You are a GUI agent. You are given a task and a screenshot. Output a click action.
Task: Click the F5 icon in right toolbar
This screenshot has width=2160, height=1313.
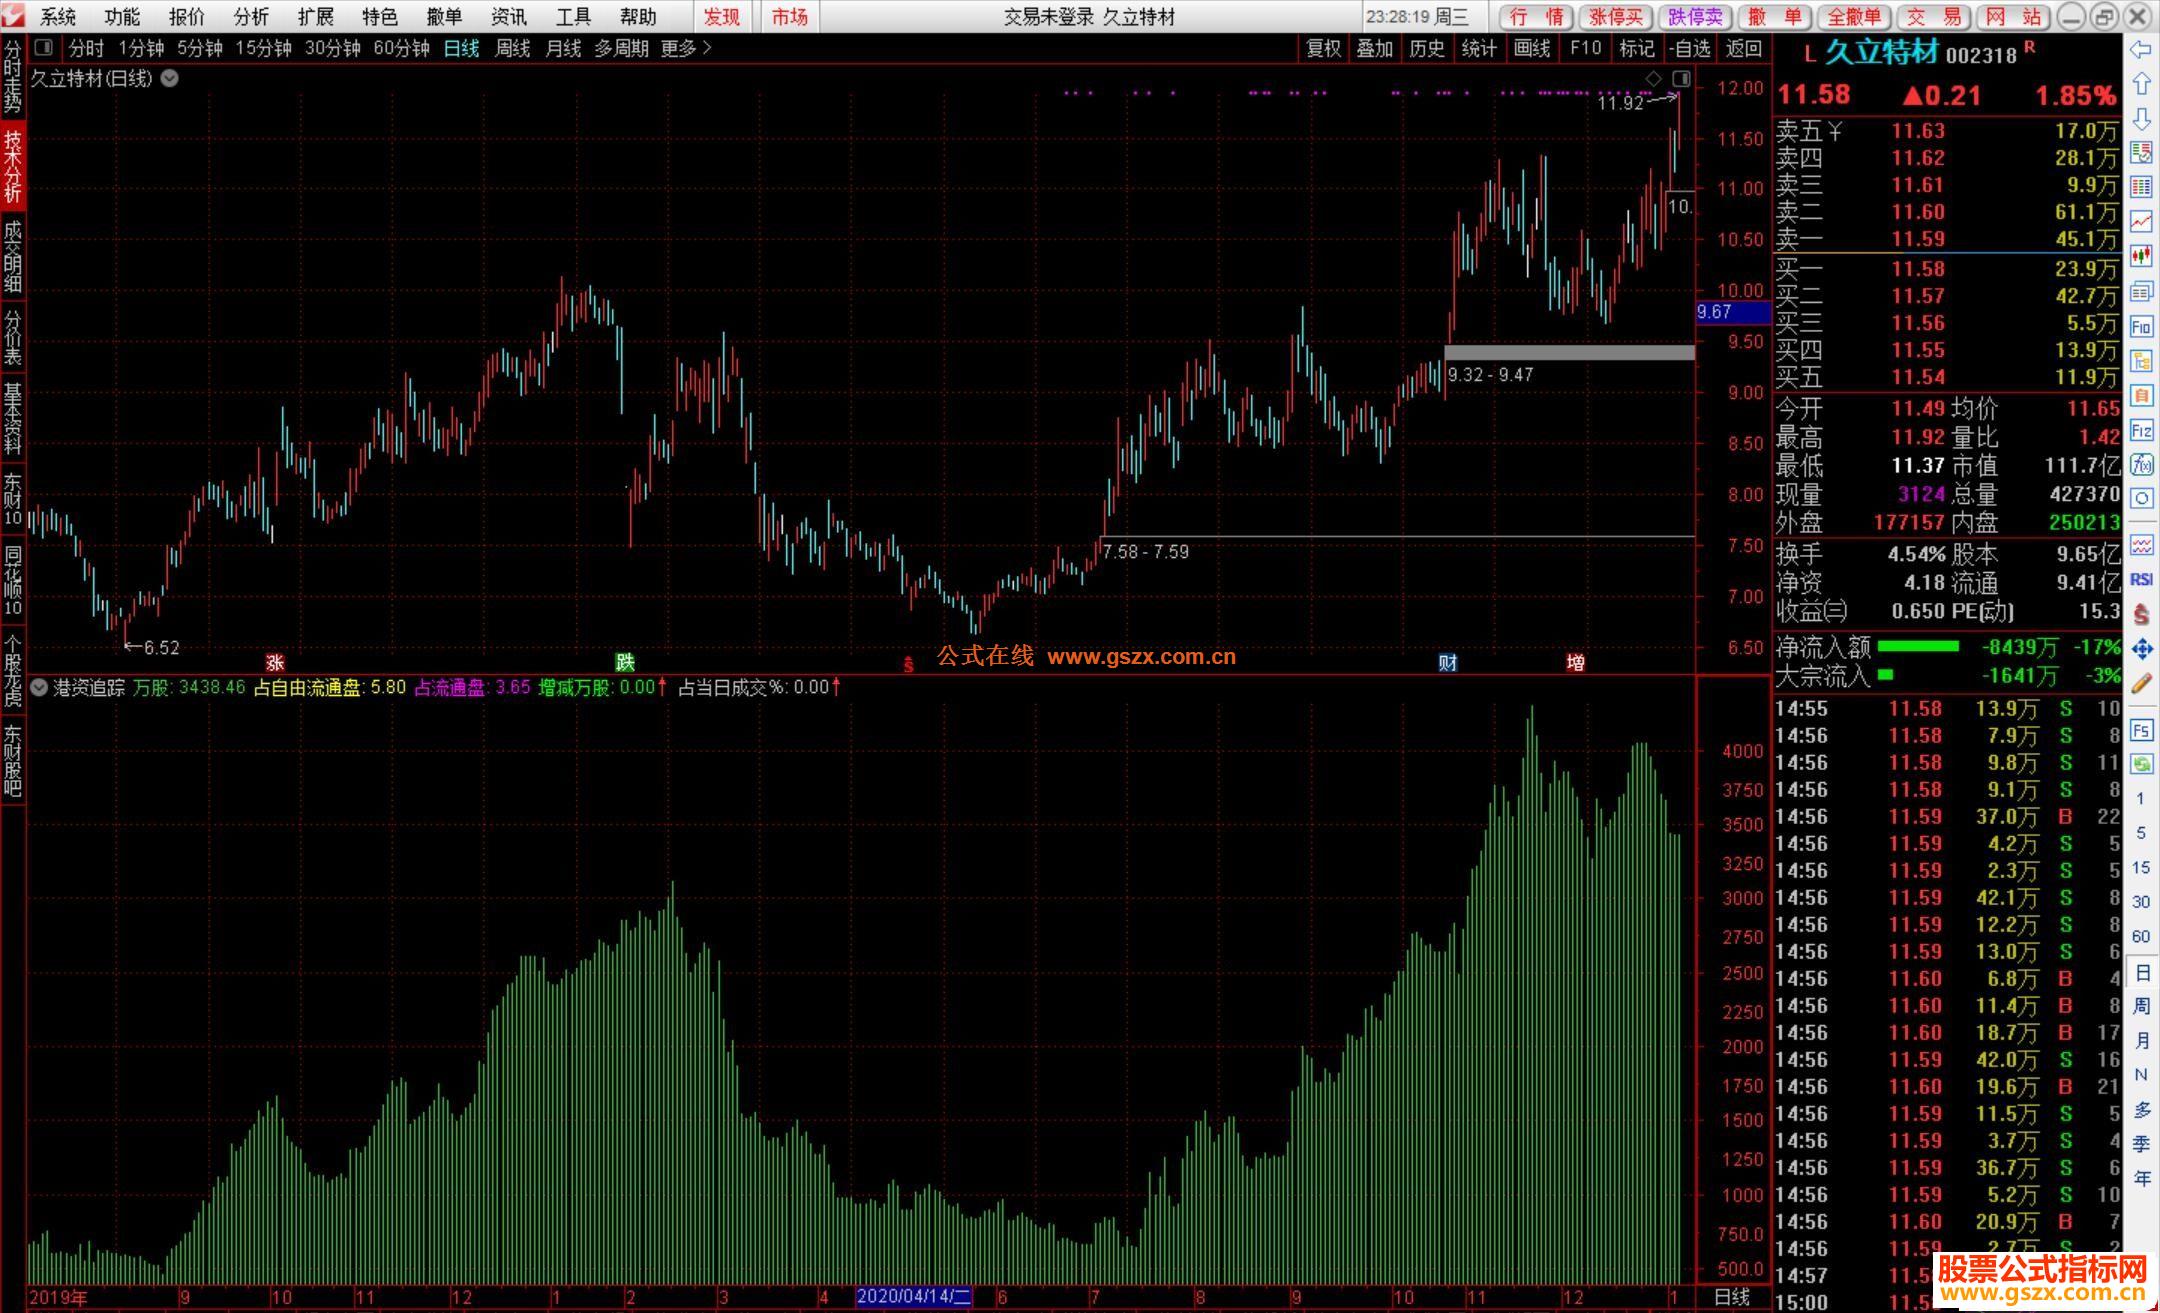pyautogui.click(x=2141, y=730)
